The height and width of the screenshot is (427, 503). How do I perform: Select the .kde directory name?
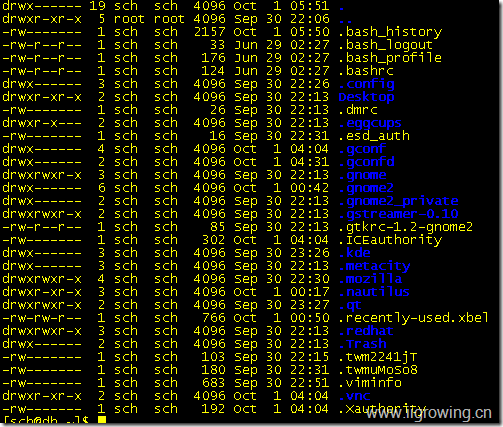[x=354, y=253]
